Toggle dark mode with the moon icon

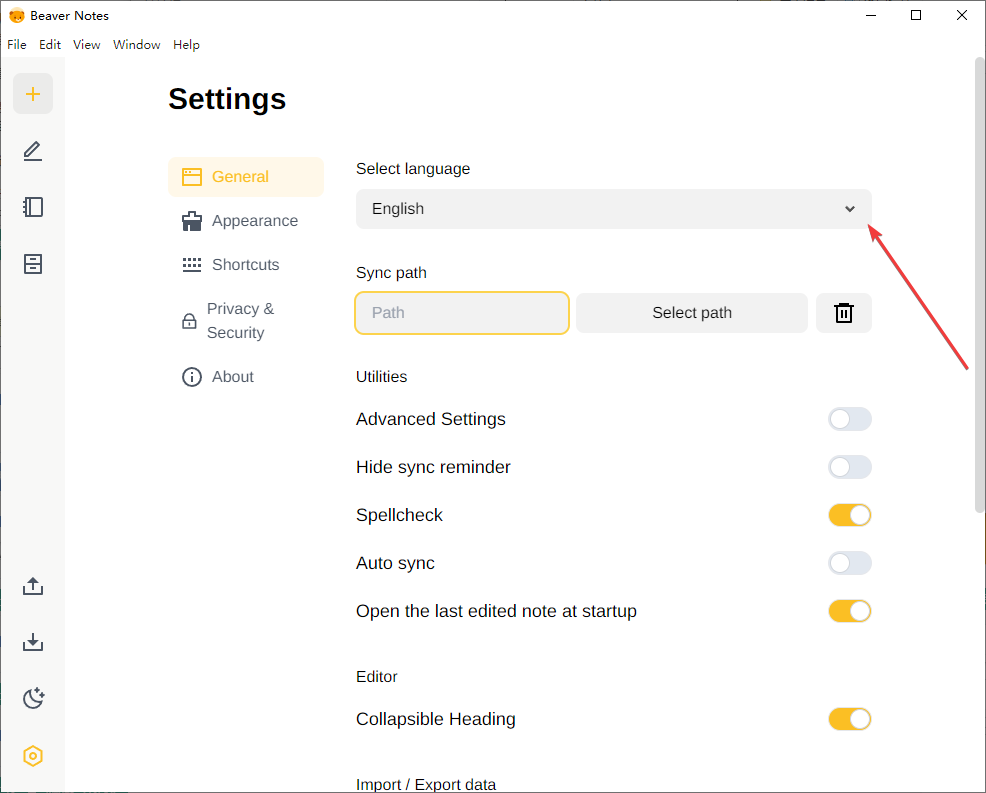33,698
